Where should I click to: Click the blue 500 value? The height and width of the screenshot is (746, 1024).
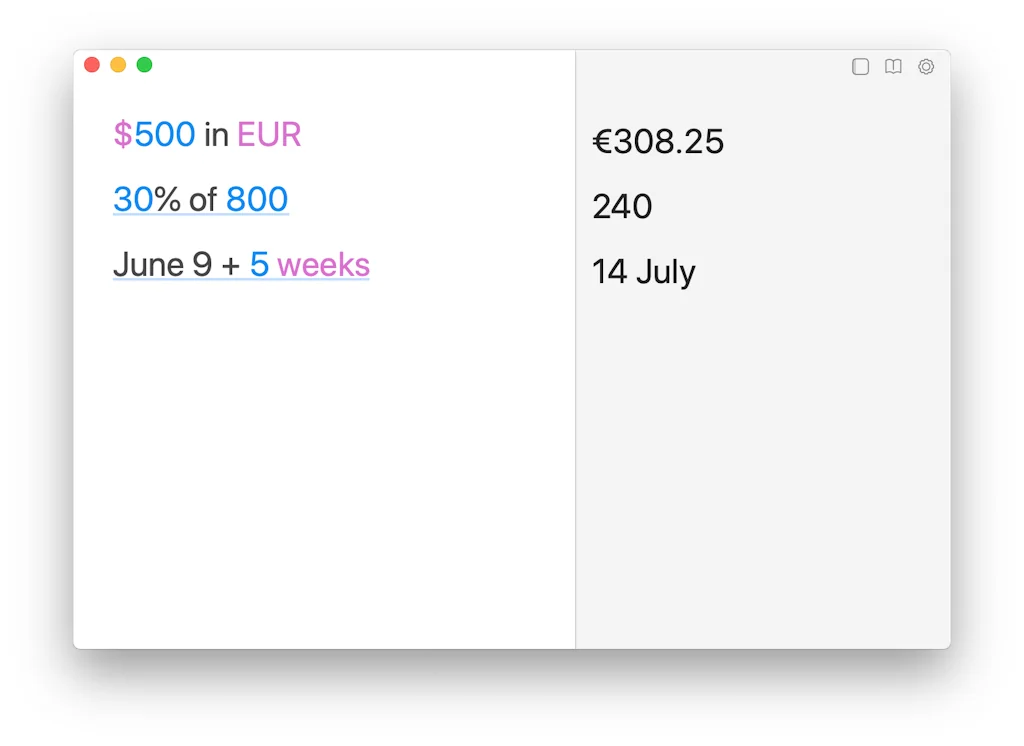point(165,135)
